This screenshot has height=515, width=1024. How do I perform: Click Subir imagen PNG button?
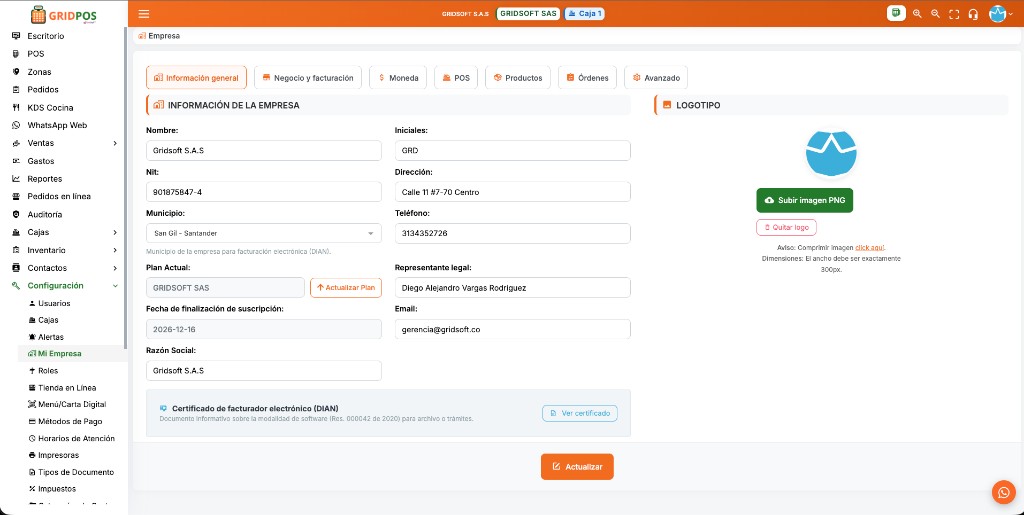point(805,200)
